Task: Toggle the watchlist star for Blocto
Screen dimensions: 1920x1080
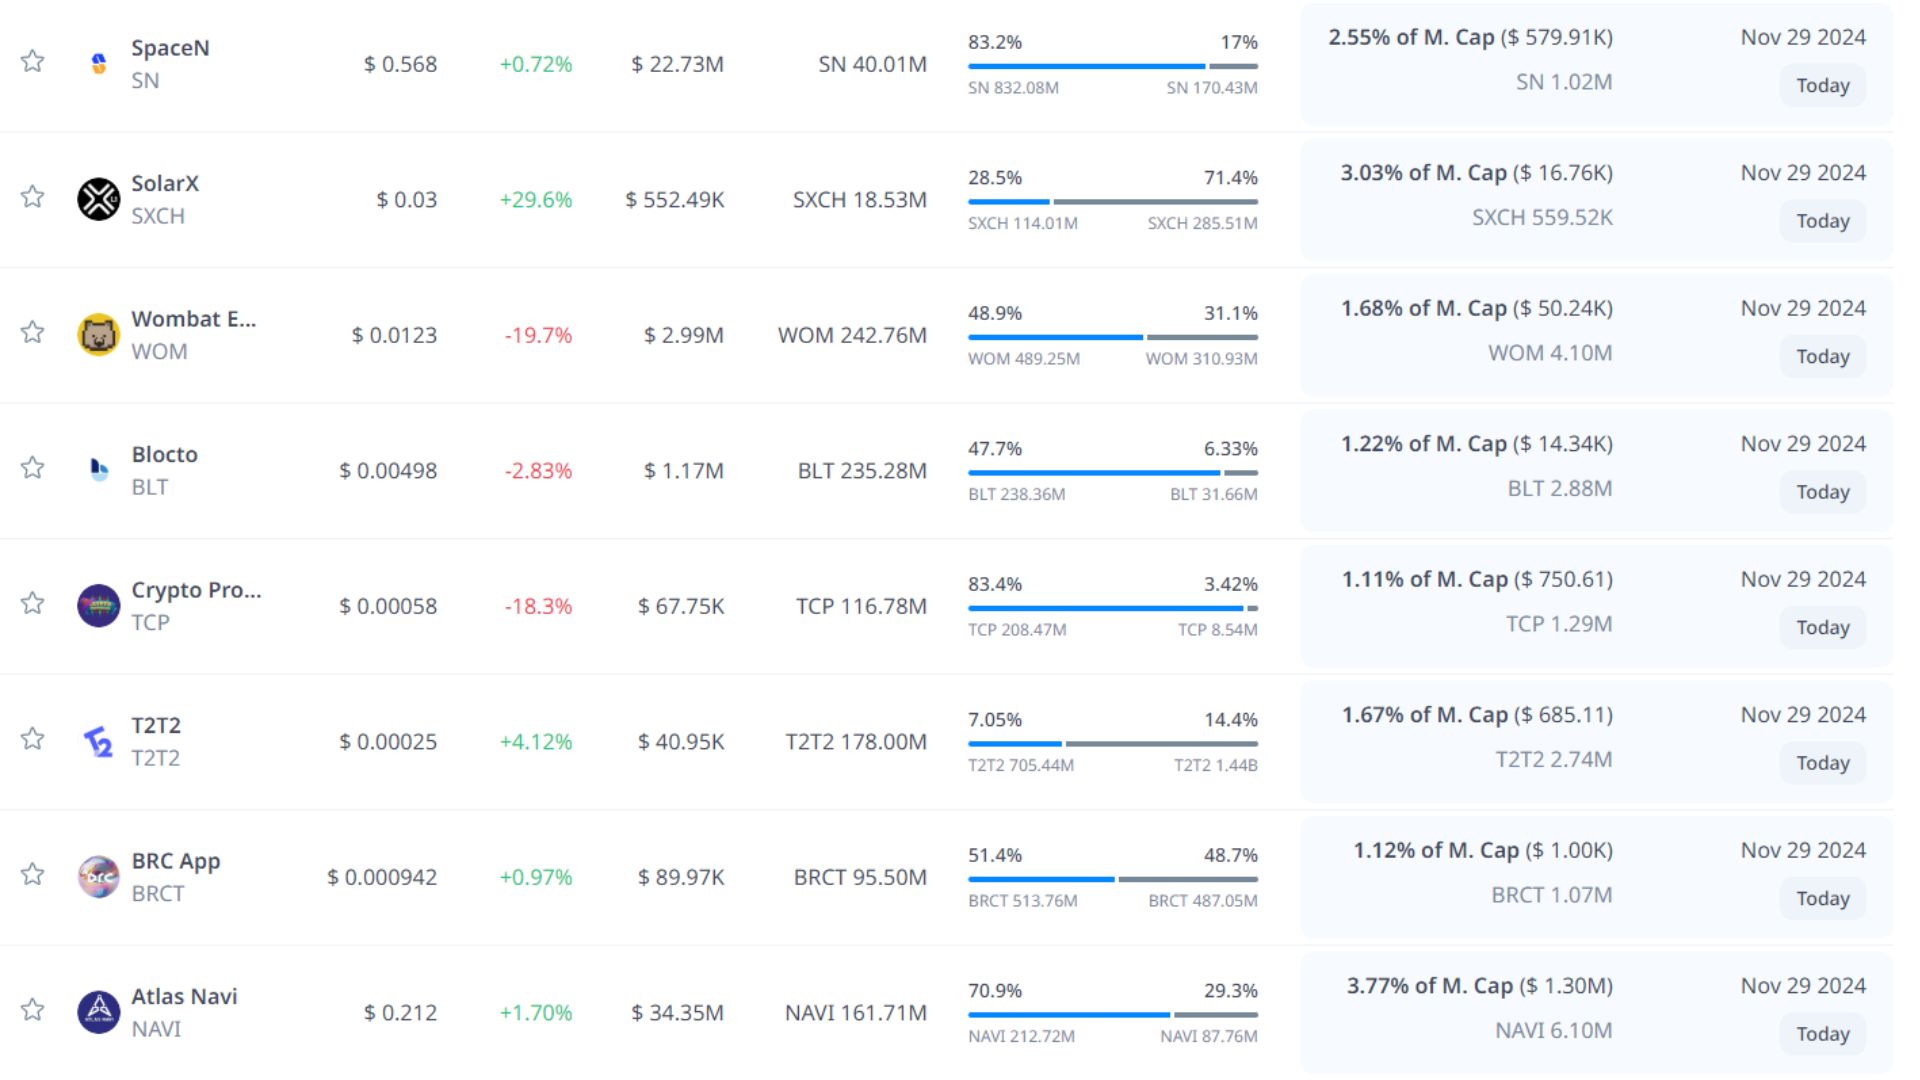Action: [33, 467]
